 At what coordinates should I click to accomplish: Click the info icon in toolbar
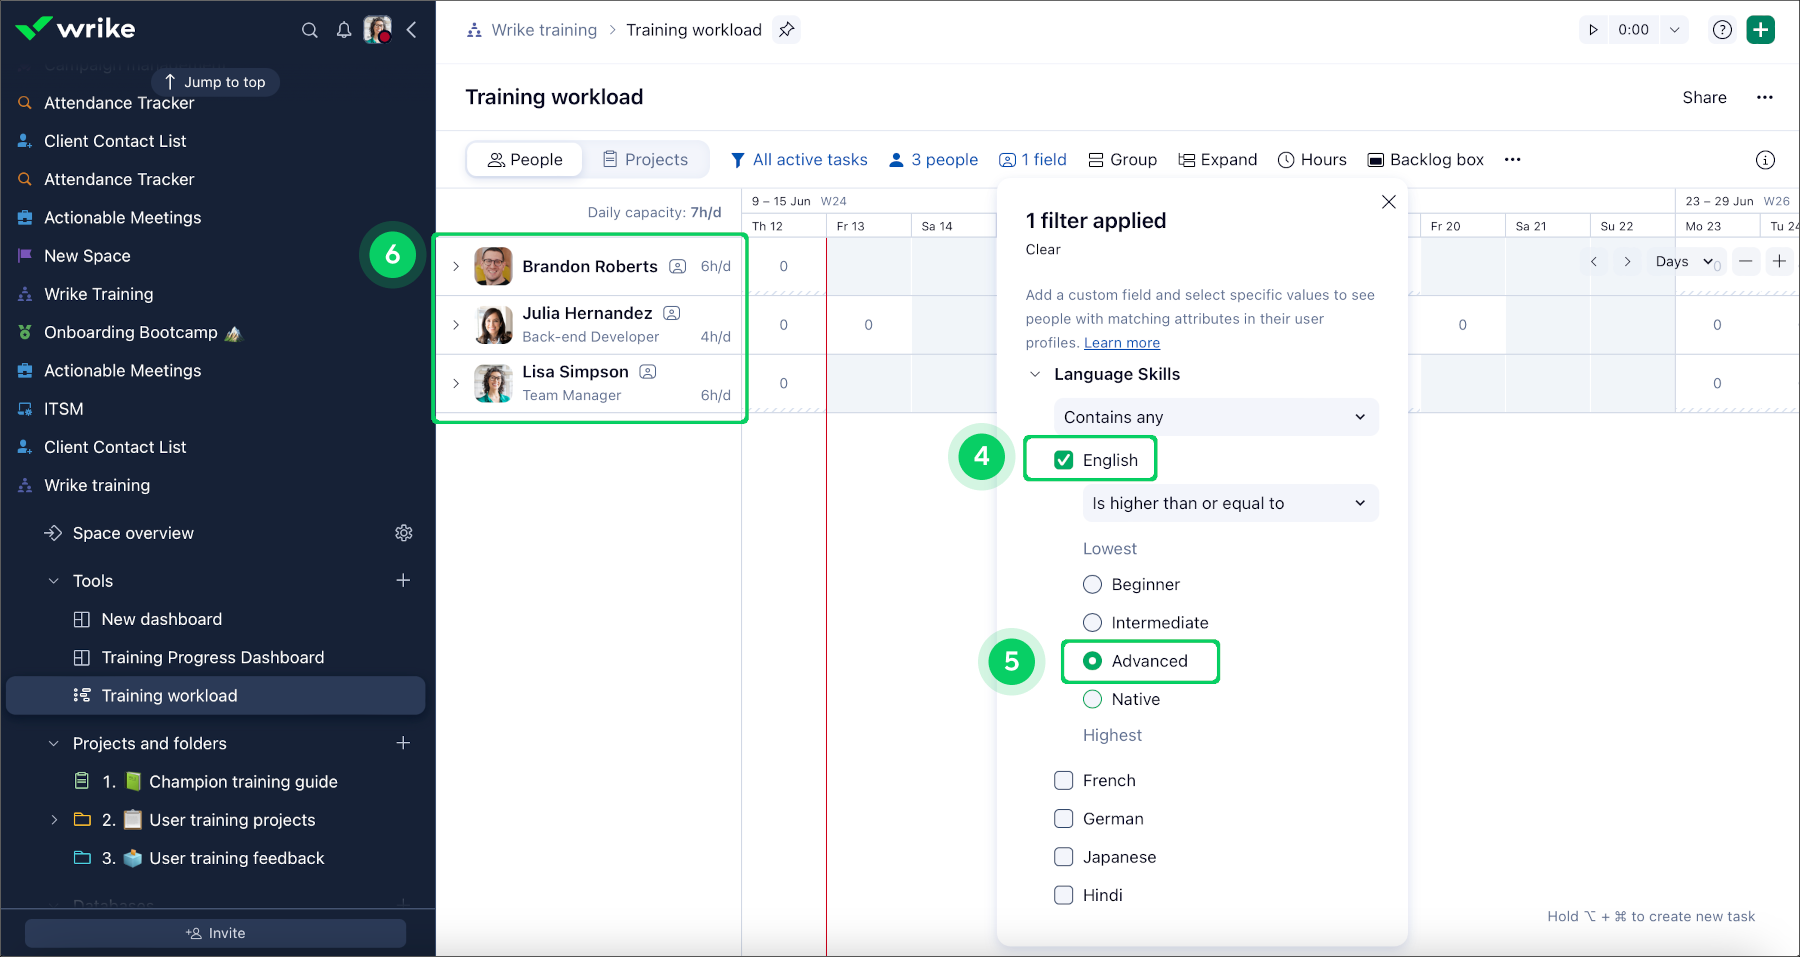1765,160
